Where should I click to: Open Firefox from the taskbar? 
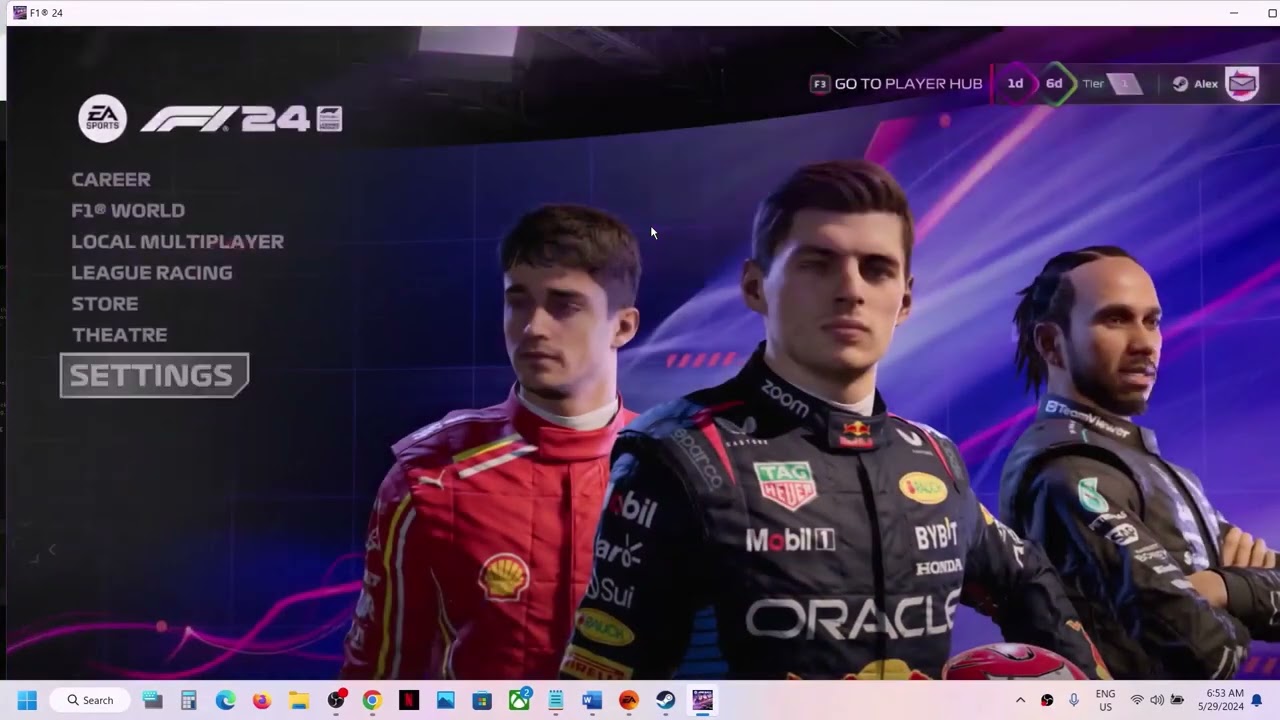click(262, 700)
